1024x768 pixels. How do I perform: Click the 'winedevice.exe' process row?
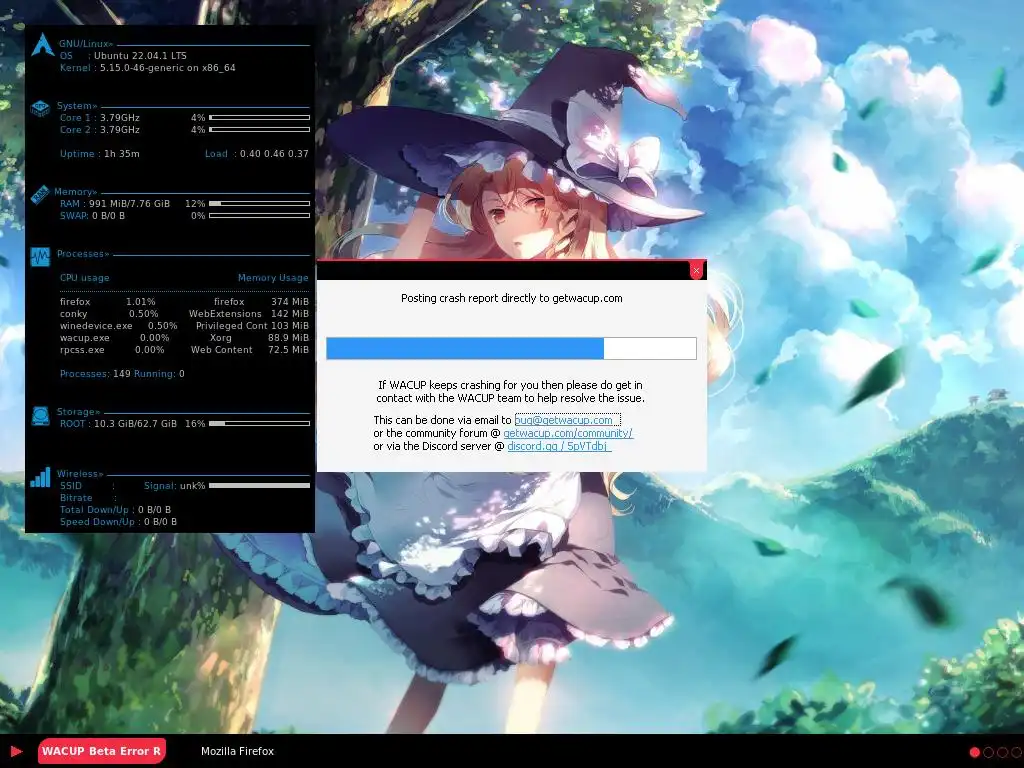(x=118, y=325)
